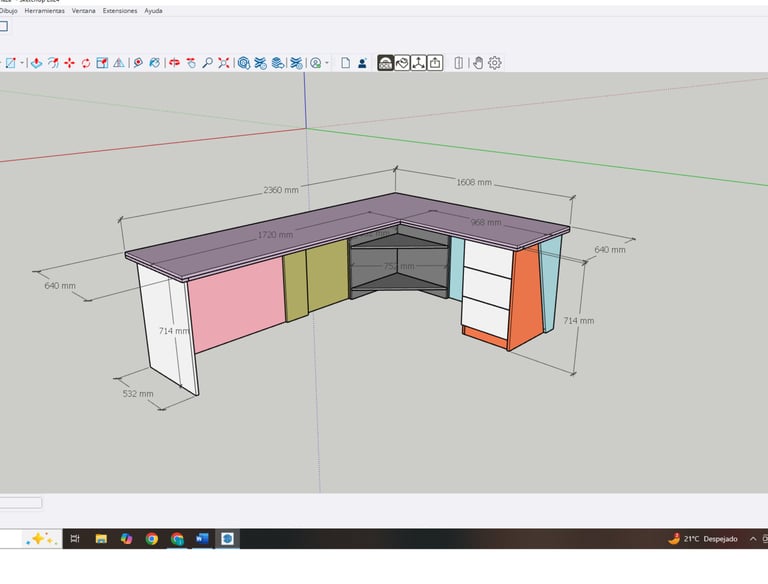Open Chrome from the Windows taskbar
768x584 pixels.
coord(152,539)
